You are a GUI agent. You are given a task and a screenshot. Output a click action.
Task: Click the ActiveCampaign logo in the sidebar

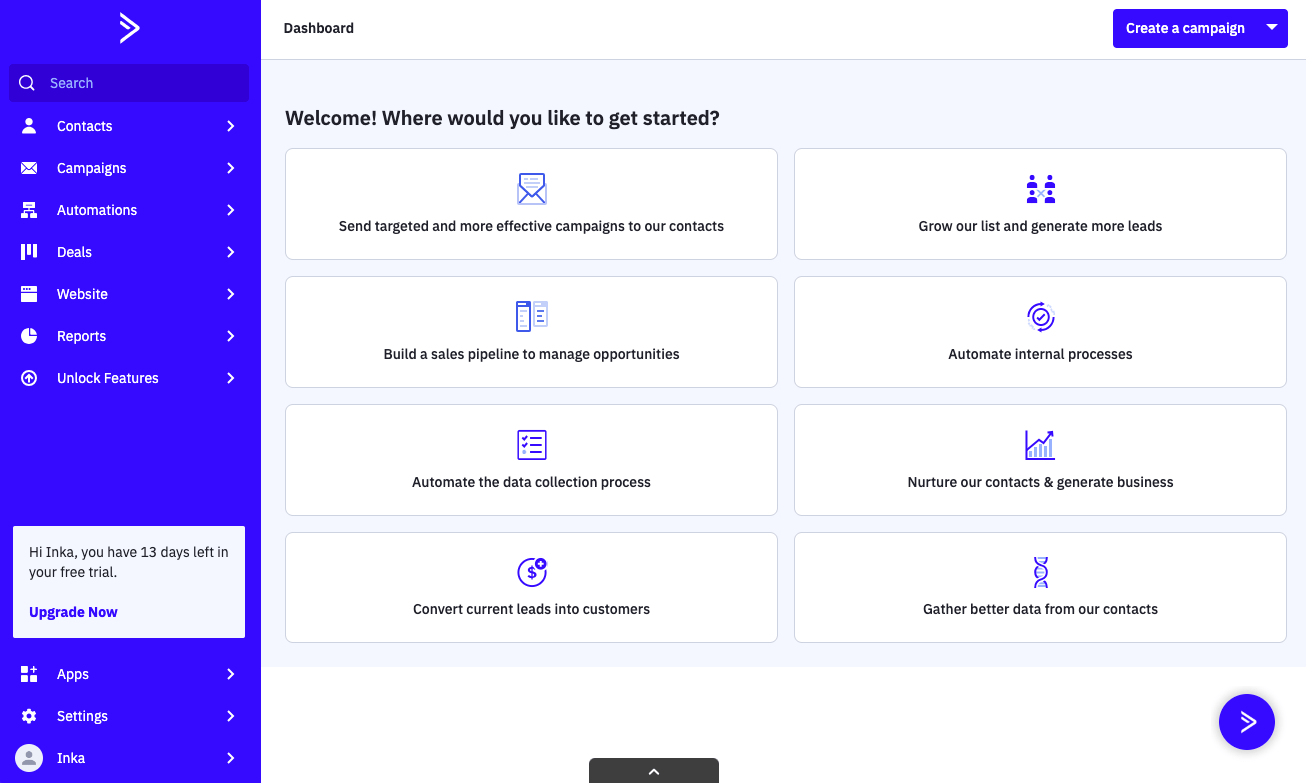point(129,28)
